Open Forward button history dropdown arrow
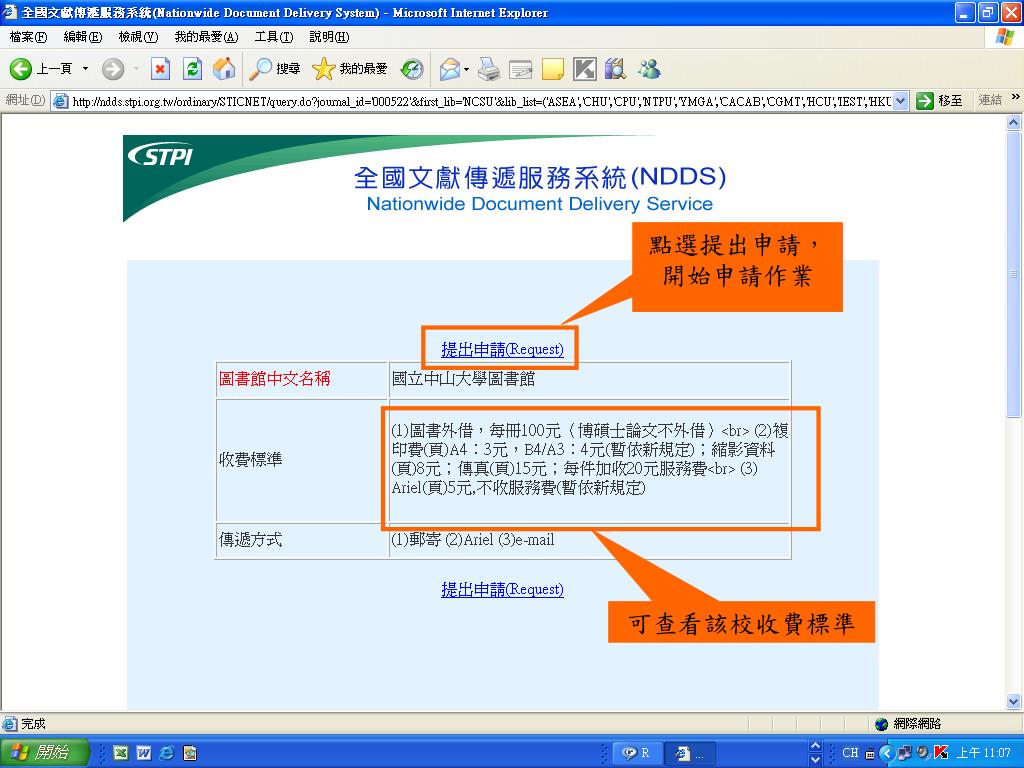The image size is (1024, 768). [x=136, y=69]
